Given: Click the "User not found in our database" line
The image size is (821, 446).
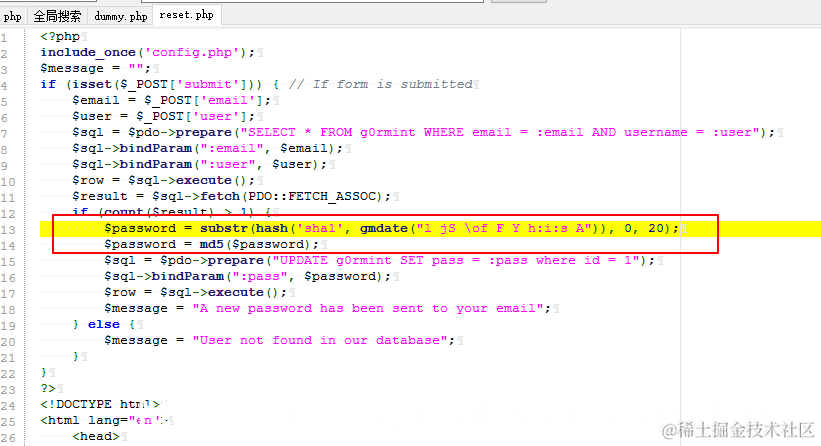Looking at the screenshot, I should pos(280,340).
